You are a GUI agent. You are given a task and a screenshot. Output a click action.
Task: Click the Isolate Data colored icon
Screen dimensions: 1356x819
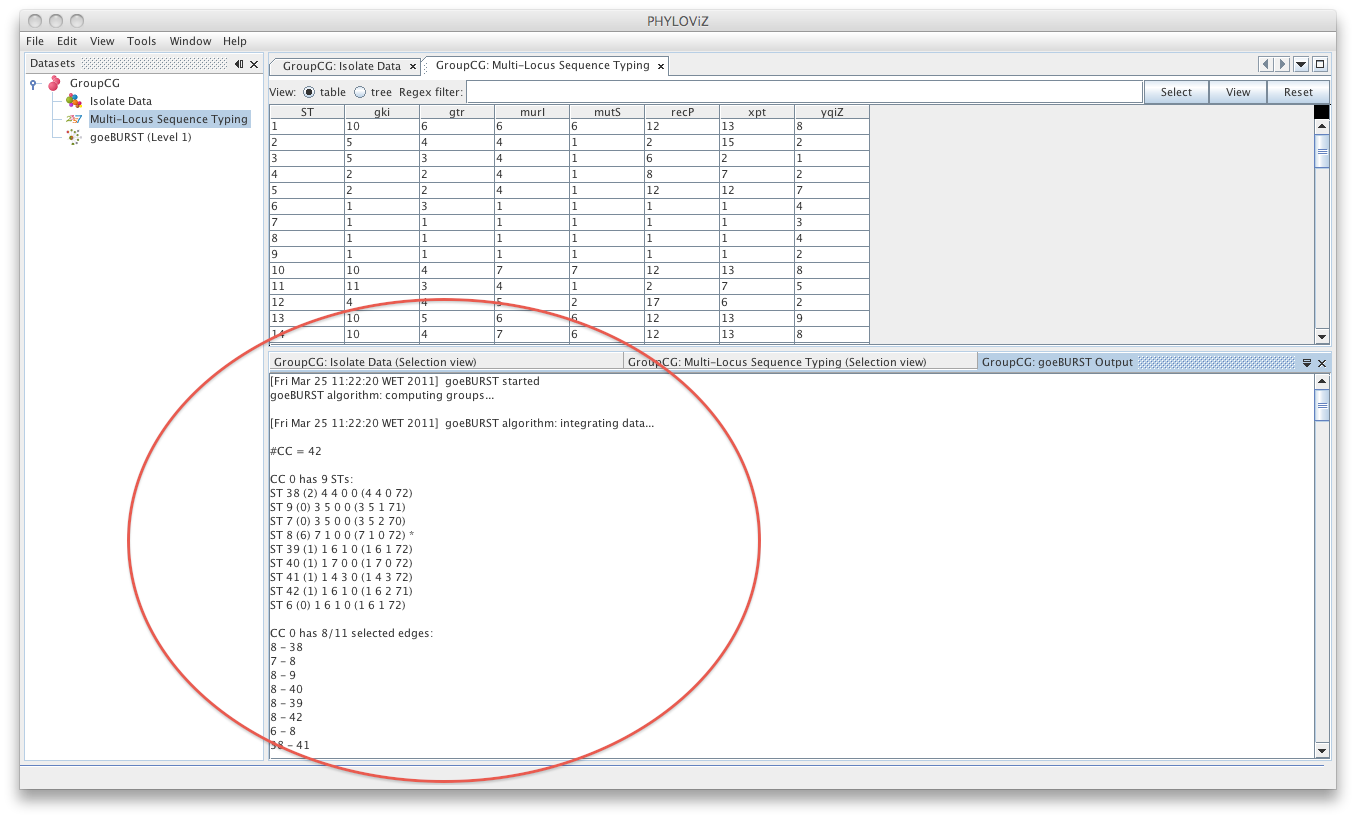click(73, 101)
